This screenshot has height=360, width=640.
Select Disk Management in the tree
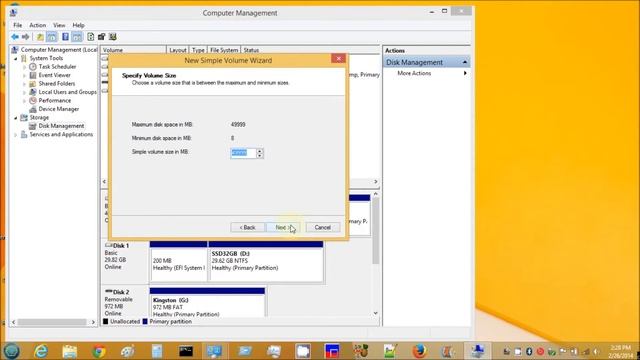coord(61,126)
